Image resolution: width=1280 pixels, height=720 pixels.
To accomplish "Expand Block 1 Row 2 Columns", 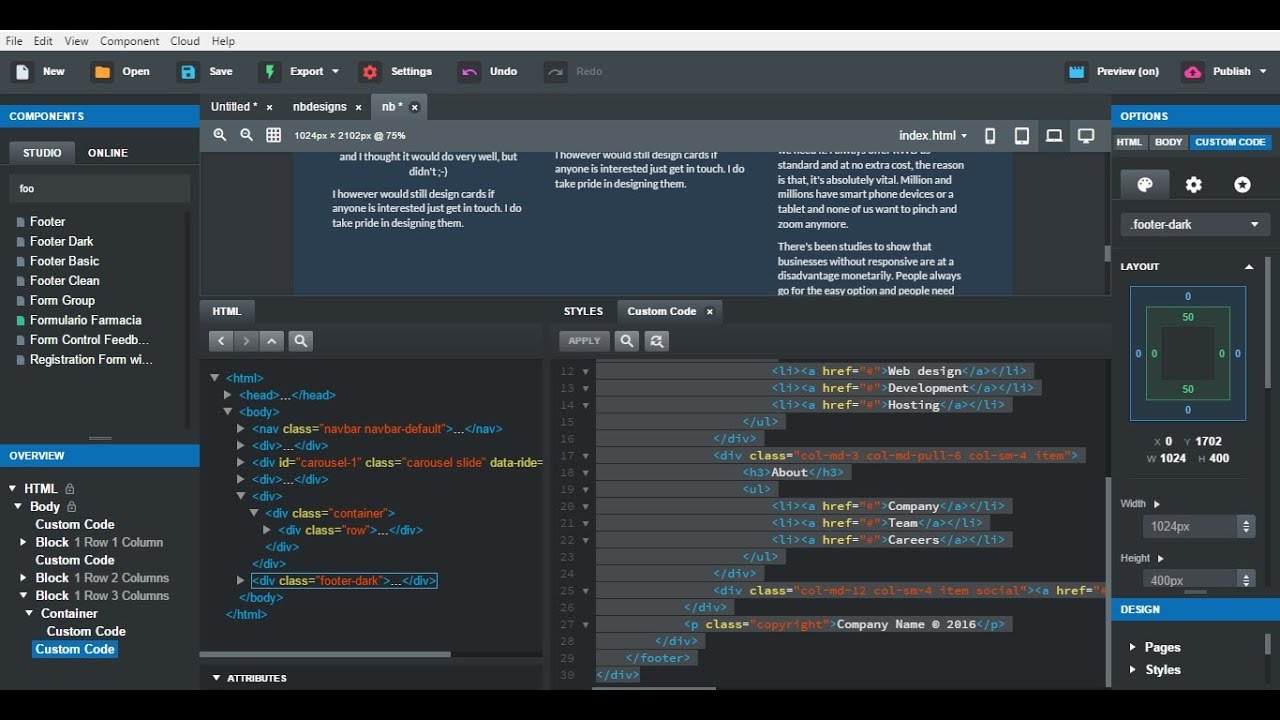I will click(24, 578).
